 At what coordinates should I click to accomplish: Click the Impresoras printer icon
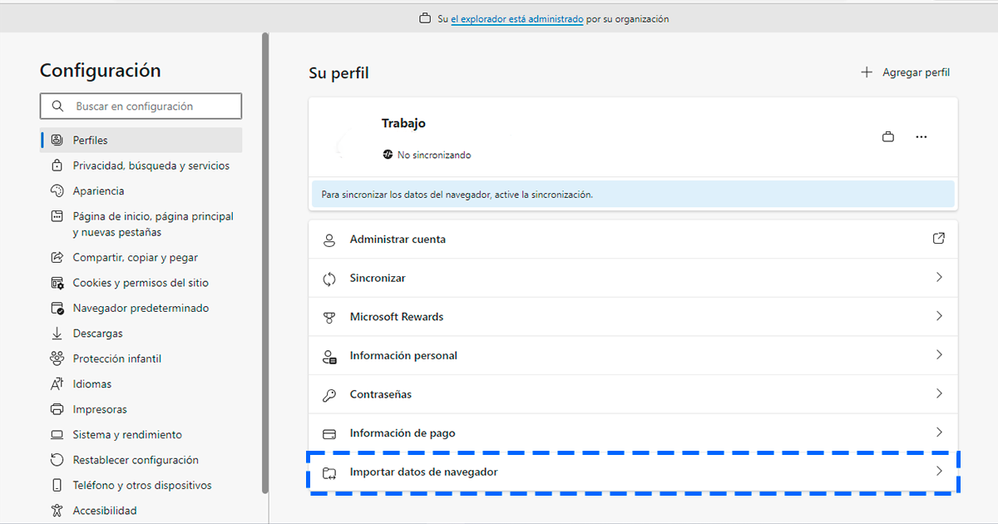57,409
